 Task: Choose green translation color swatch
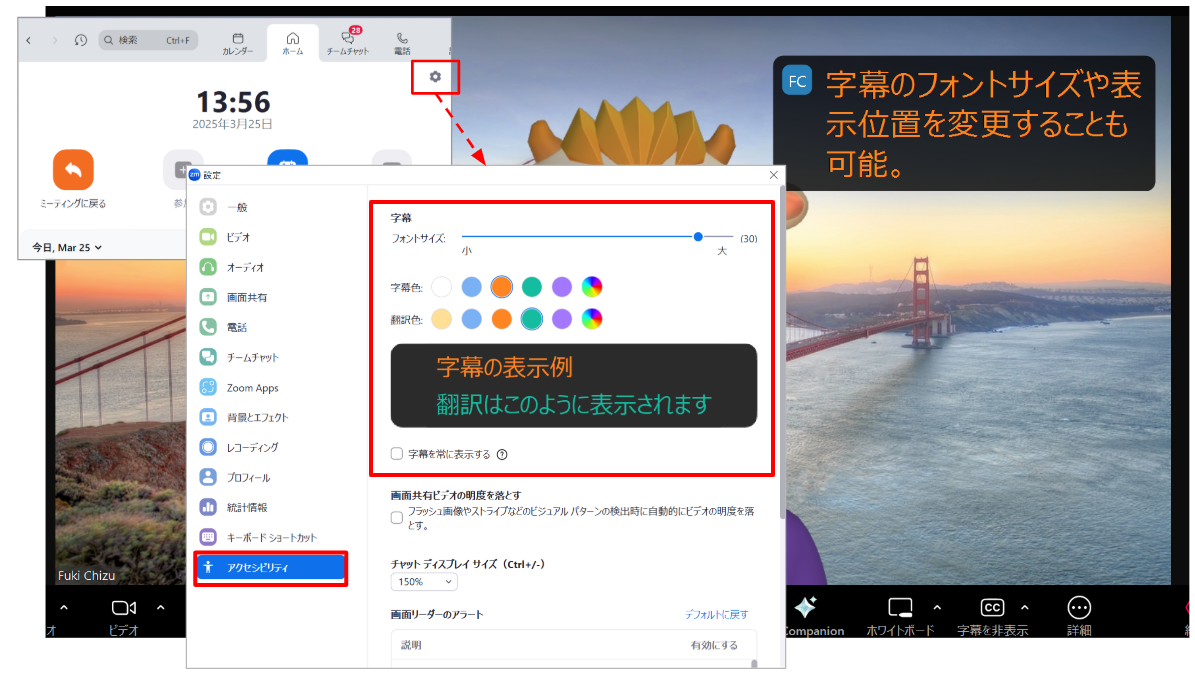pos(532,319)
